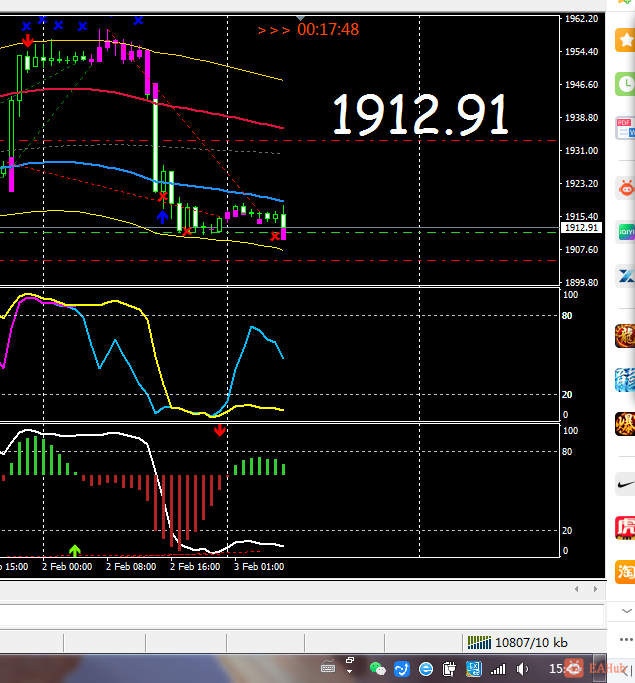Open the blue ice-themed game sidebar icon
The width and height of the screenshot is (635, 683).
point(625,380)
